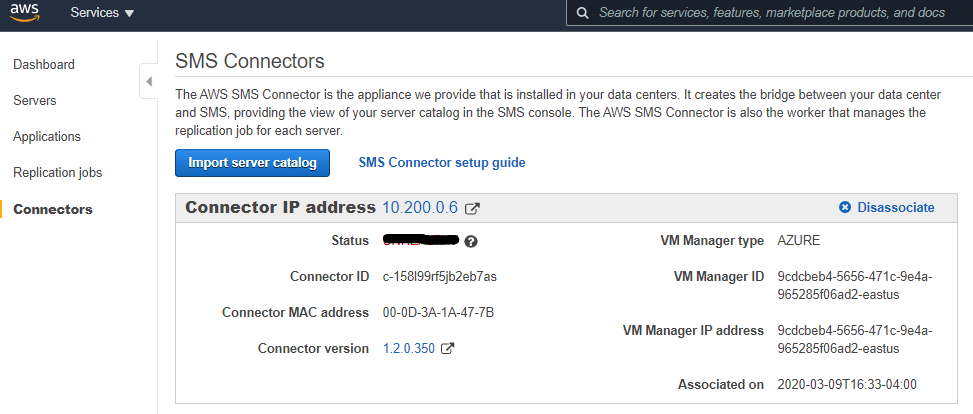Click external link icon beside connector version
The height and width of the screenshot is (414, 973).
(448, 349)
